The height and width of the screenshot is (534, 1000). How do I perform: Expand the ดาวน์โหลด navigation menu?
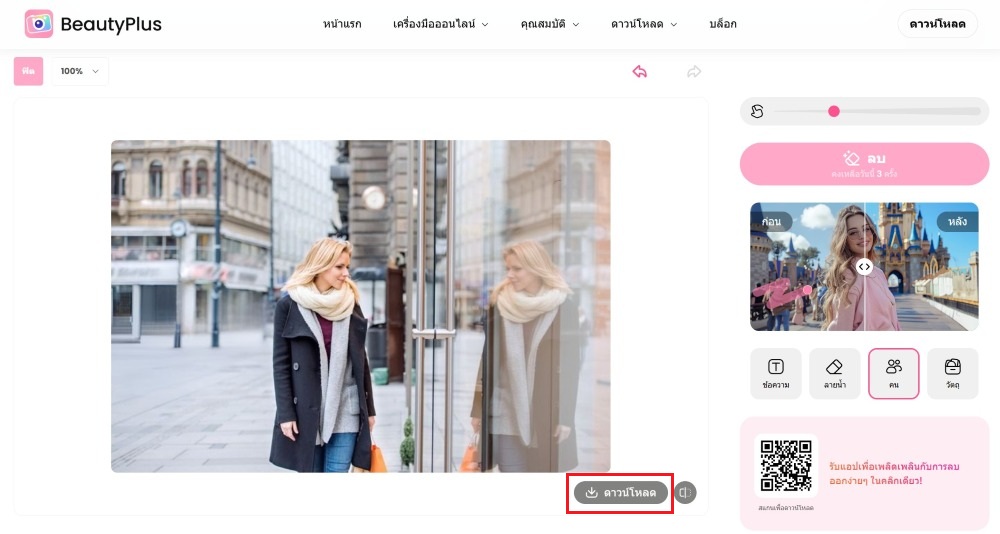pyautogui.click(x=643, y=24)
